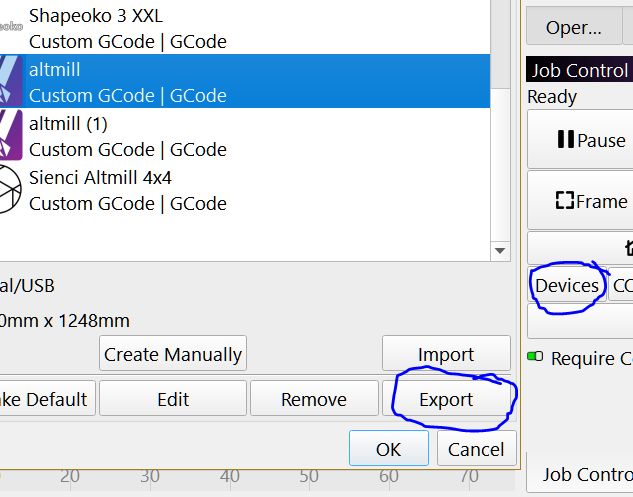Confirm with the OK button
Viewport: 633px width, 497px height.
pyautogui.click(x=388, y=449)
